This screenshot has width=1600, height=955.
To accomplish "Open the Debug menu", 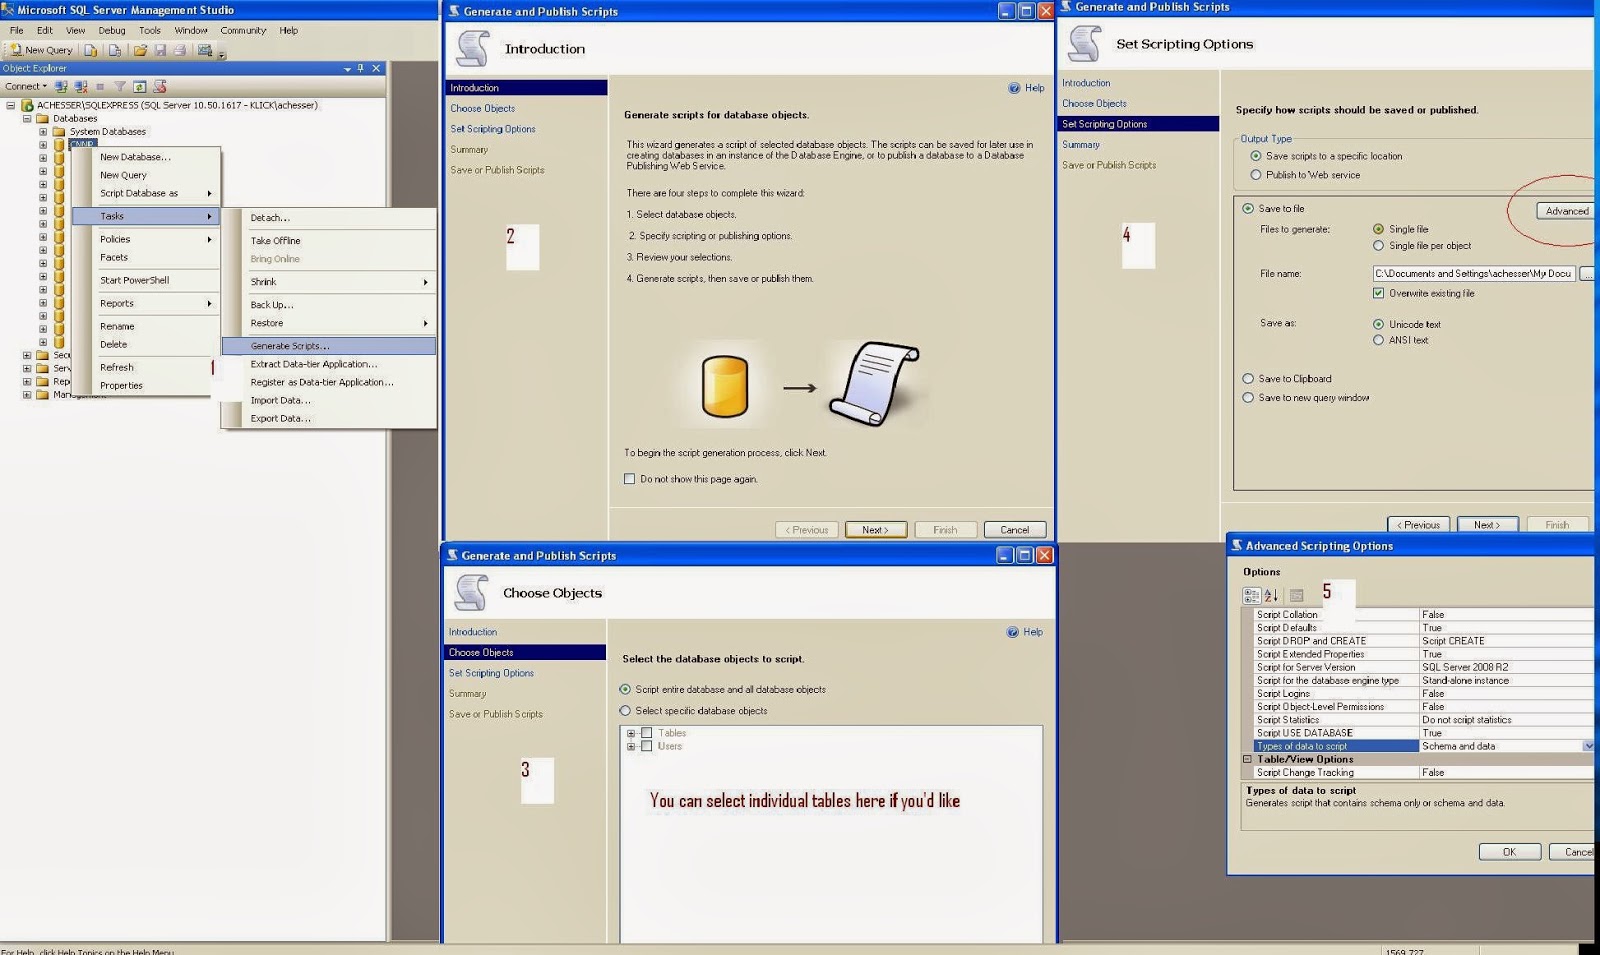I will (x=112, y=30).
